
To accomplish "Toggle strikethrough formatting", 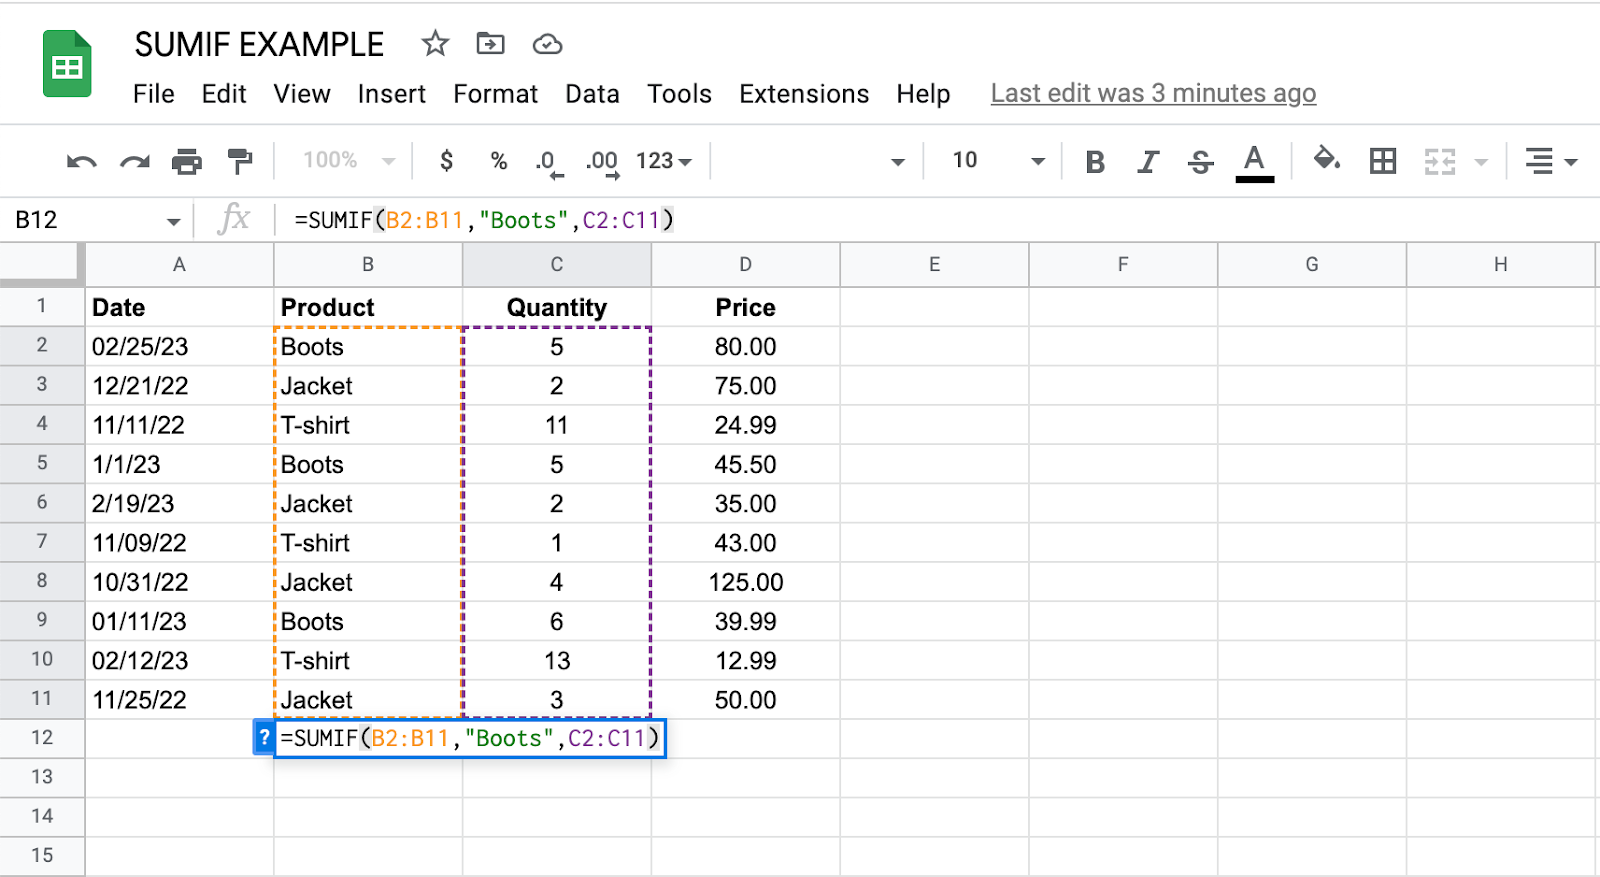I will (1201, 161).
